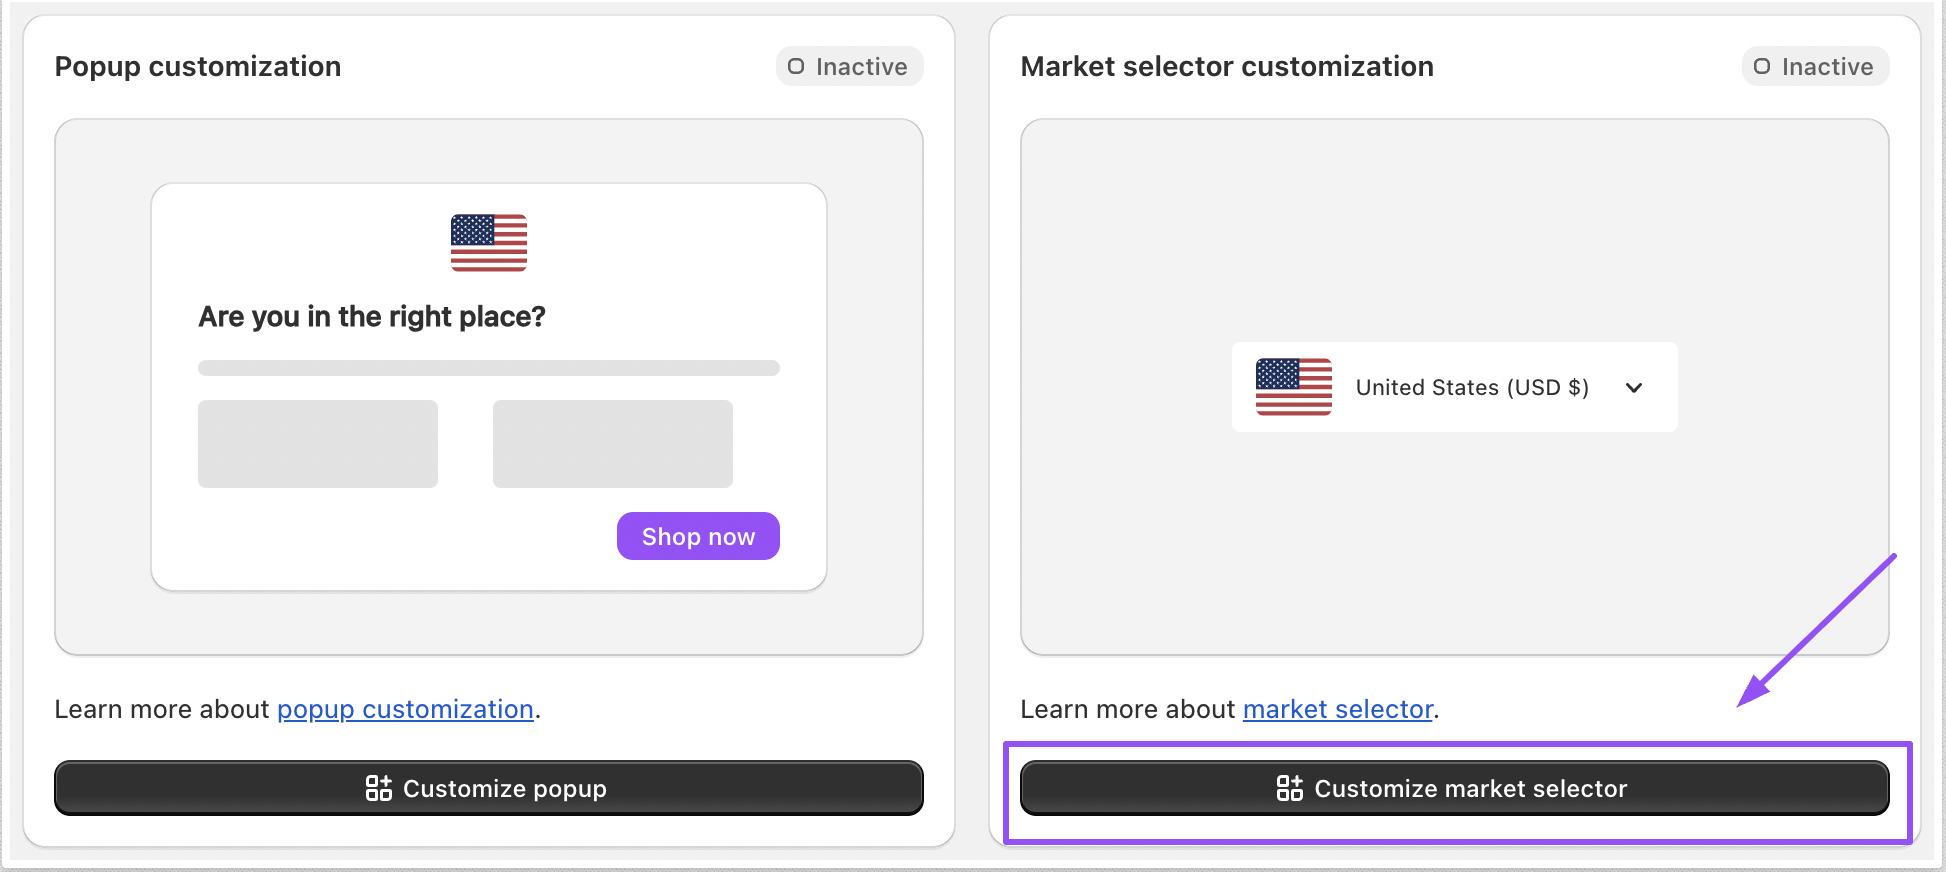
Task: Open the popup customization link
Action: (405, 709)
